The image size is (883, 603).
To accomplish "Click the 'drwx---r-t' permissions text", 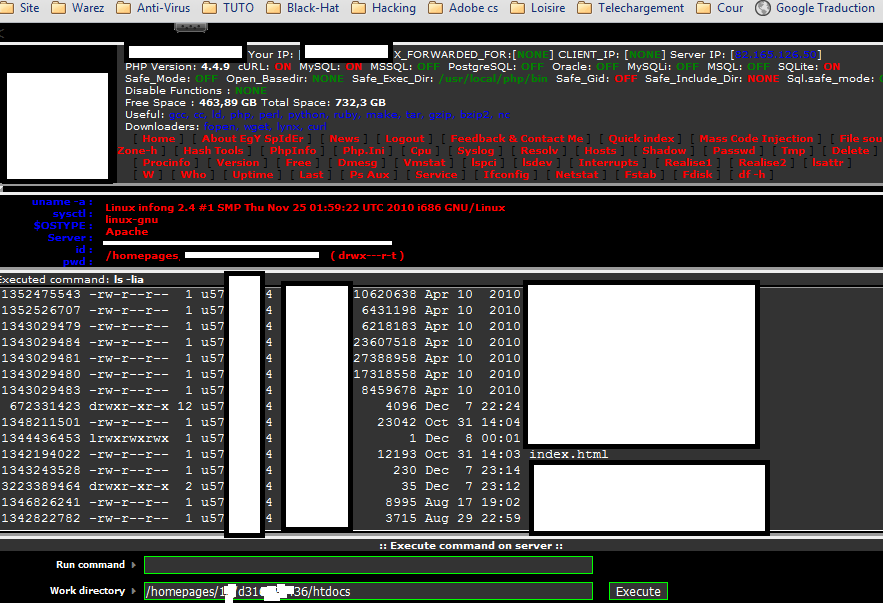I will (367, 256).
